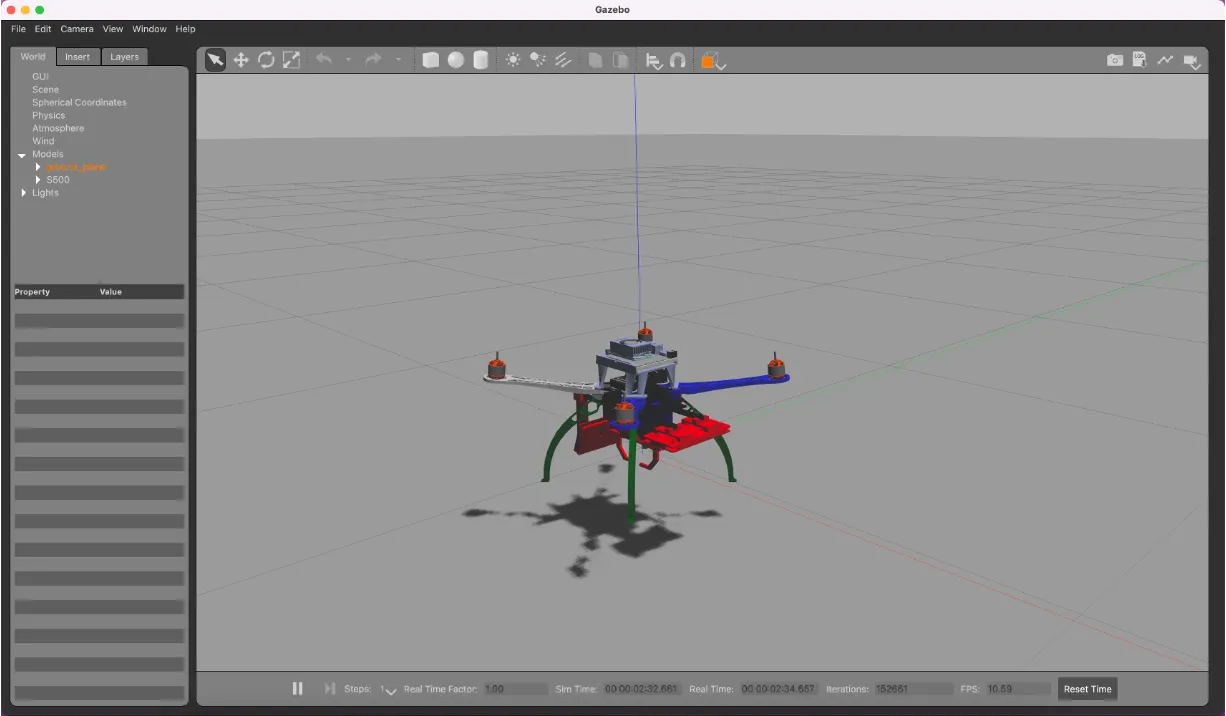Screen dimensions: 1226x716
Task: Click the Sim Time value field
Action: [x=642, y=689]
